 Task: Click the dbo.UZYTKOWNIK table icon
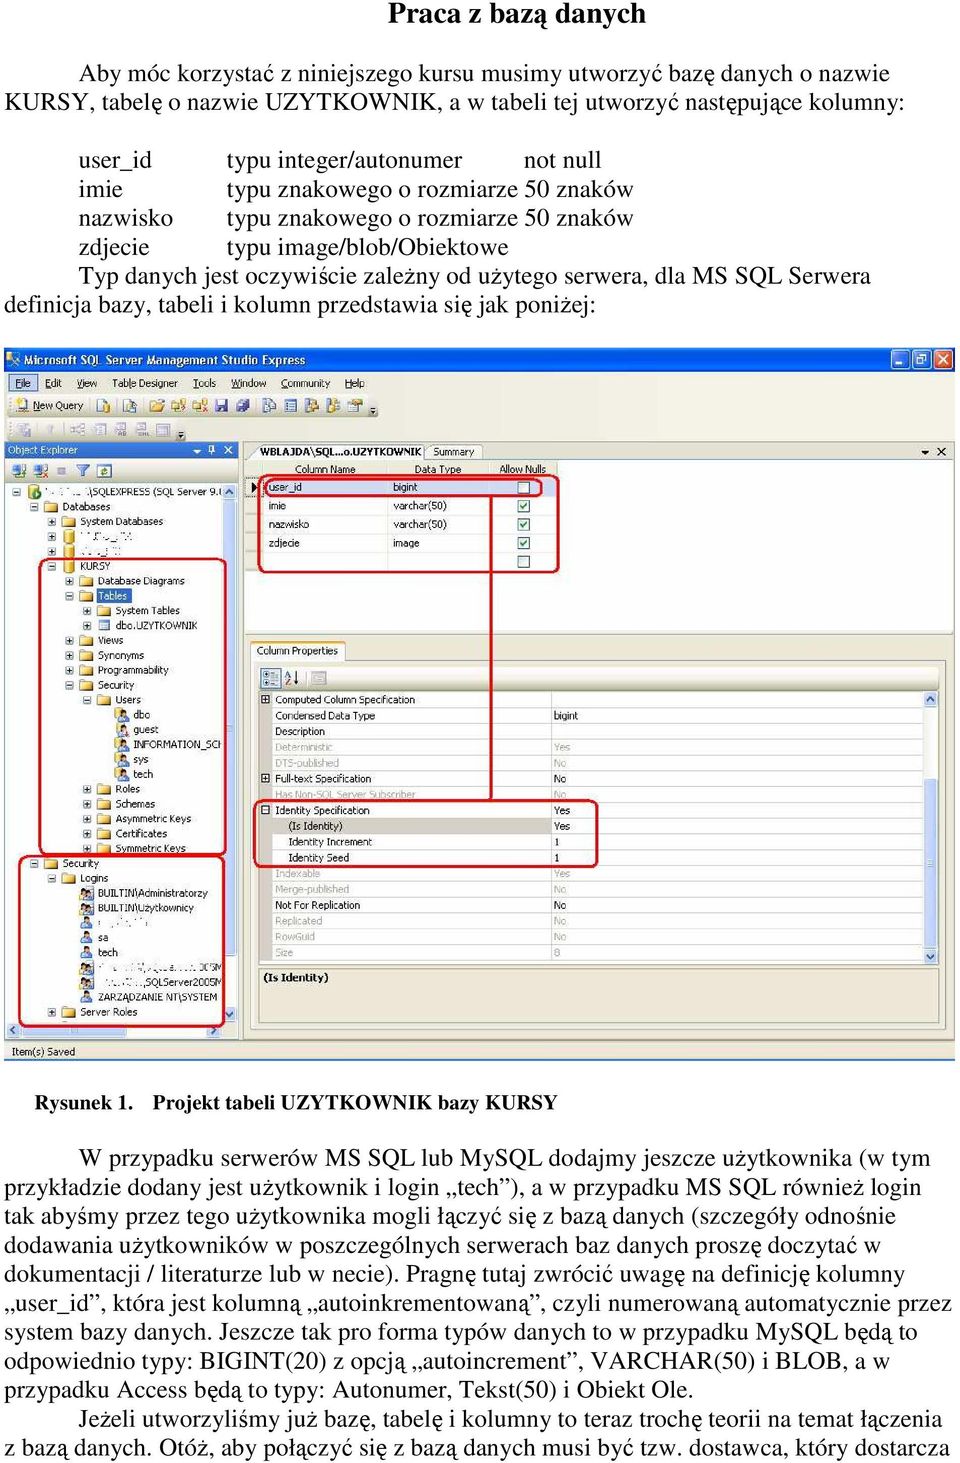point(105,626)
